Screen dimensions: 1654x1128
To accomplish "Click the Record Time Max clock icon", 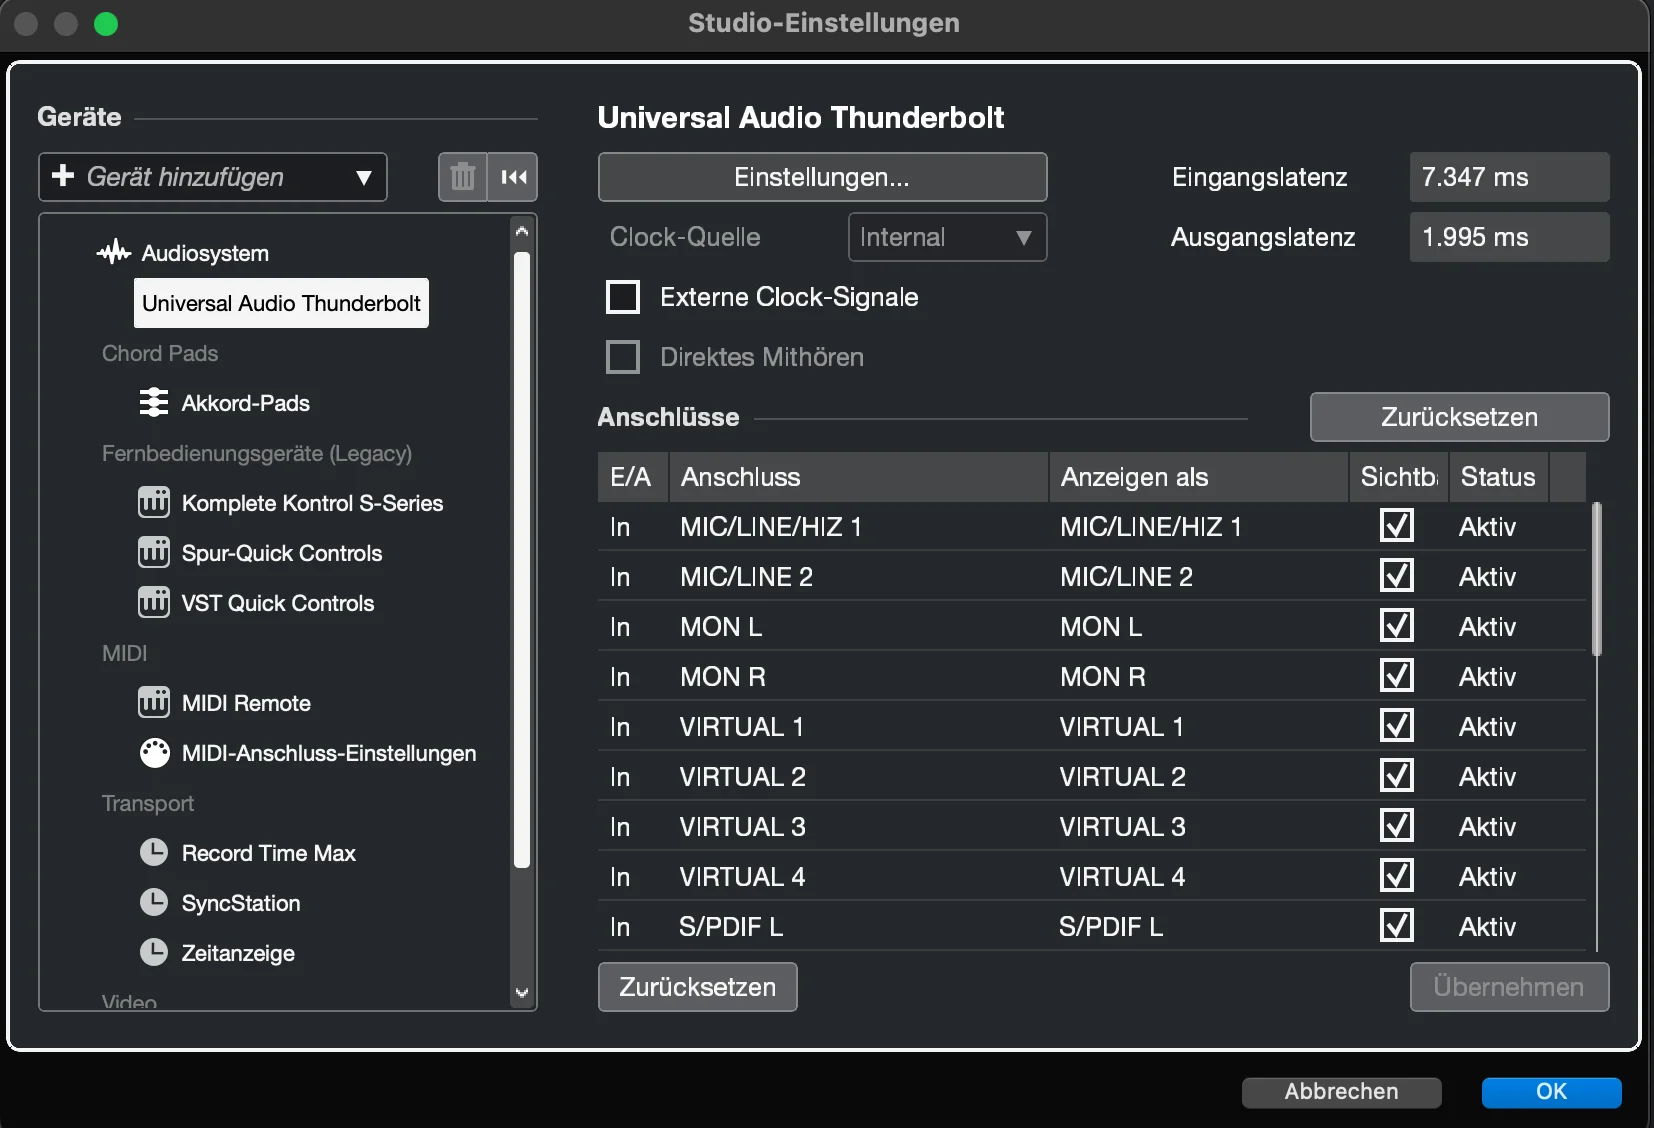I will (153, 852).
